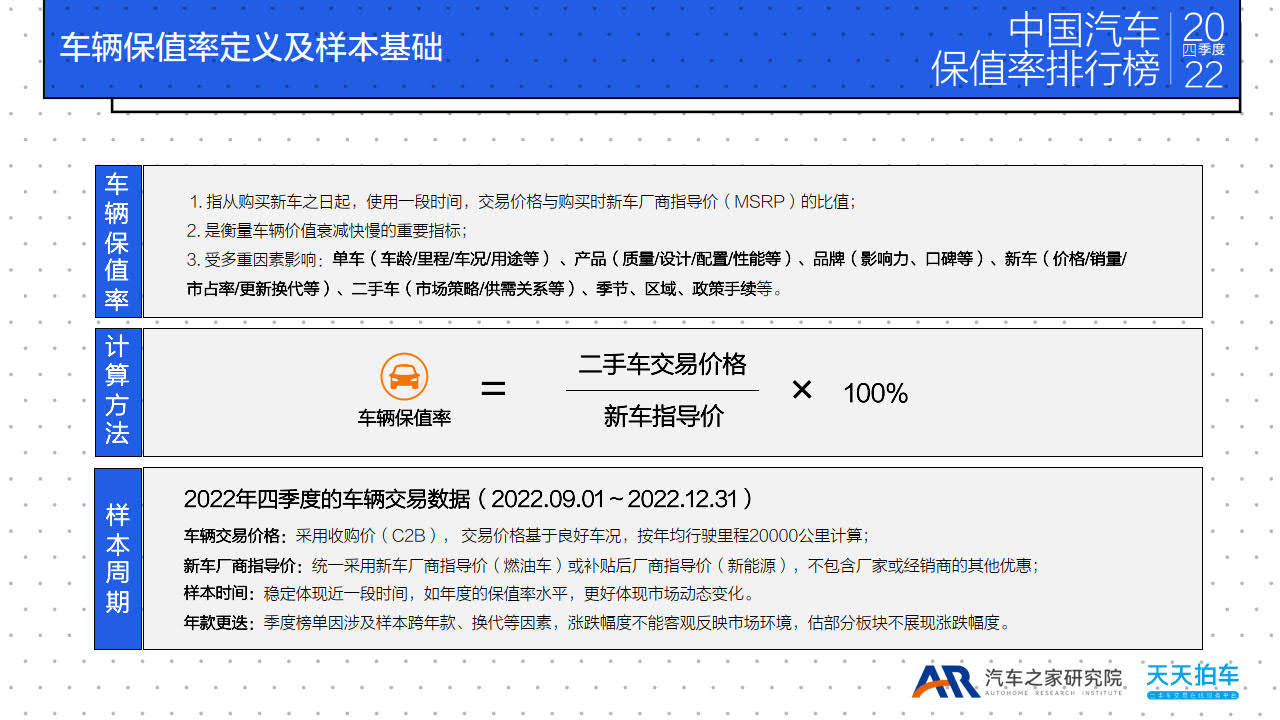Click the 二手车交易价格 numerator text

point(662,364)
